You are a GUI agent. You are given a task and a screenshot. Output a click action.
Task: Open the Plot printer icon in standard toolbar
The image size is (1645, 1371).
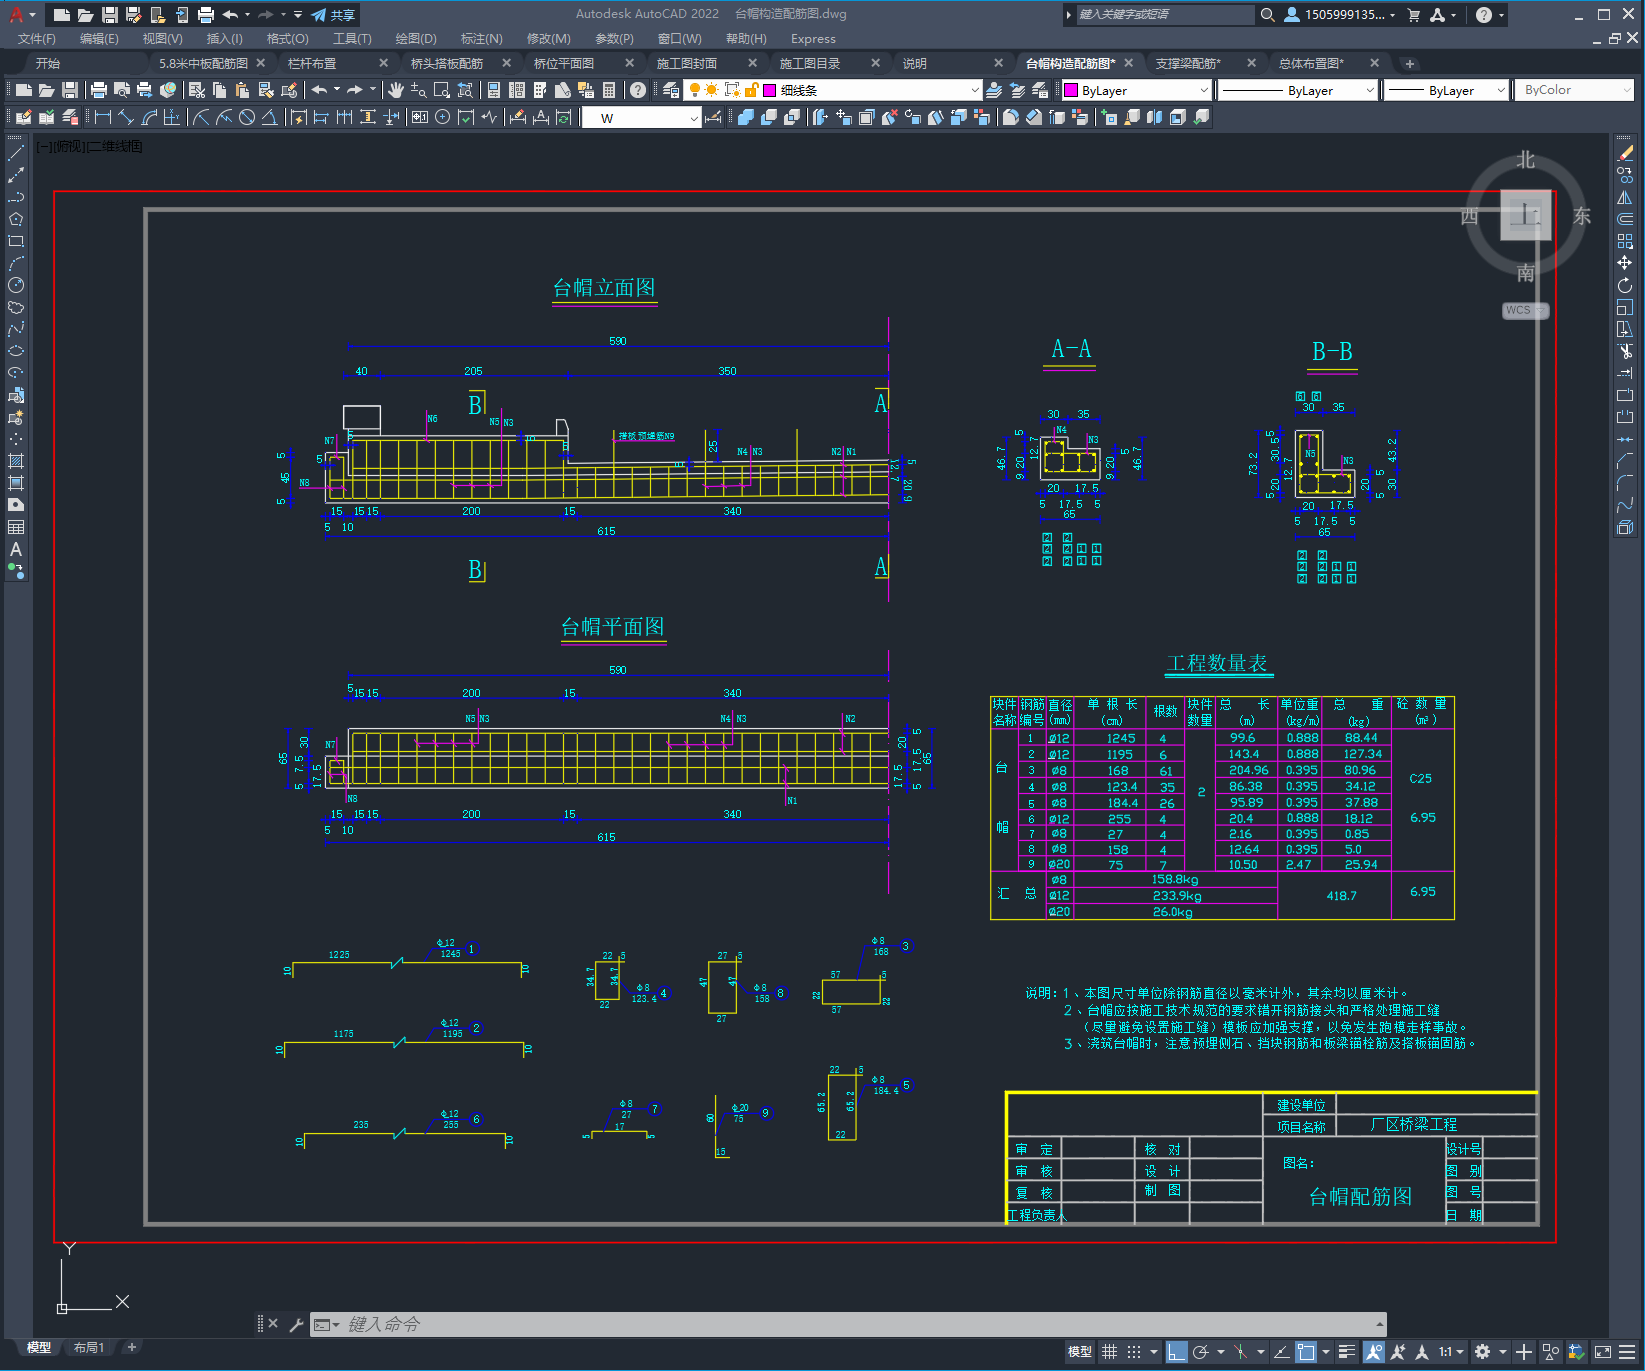(98, 90)
